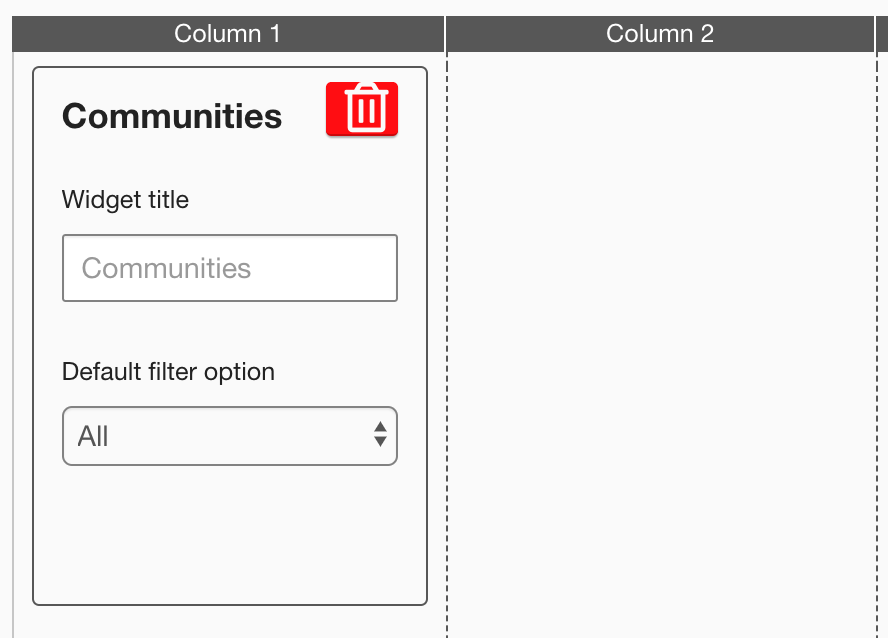The height and width of the screenshot is (638, 888).
Task: Select the Column 1 header
Action: click(x=227, y=34)
